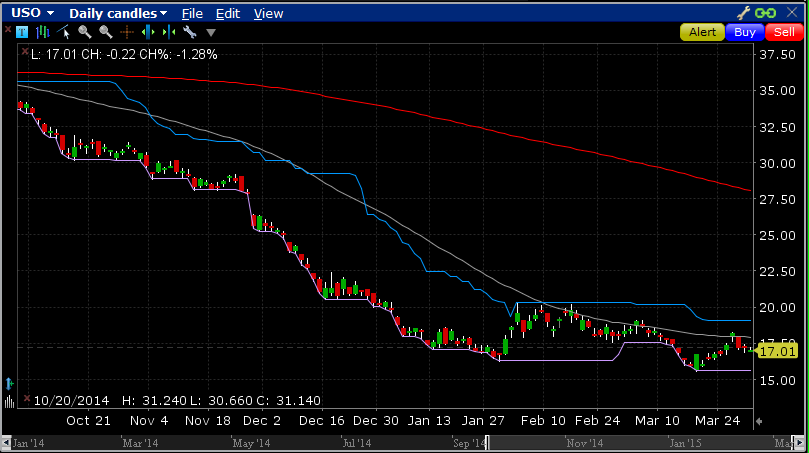Expand the Daily candles period dropdown
Screen dimensions: 809x453
[118, 14]
